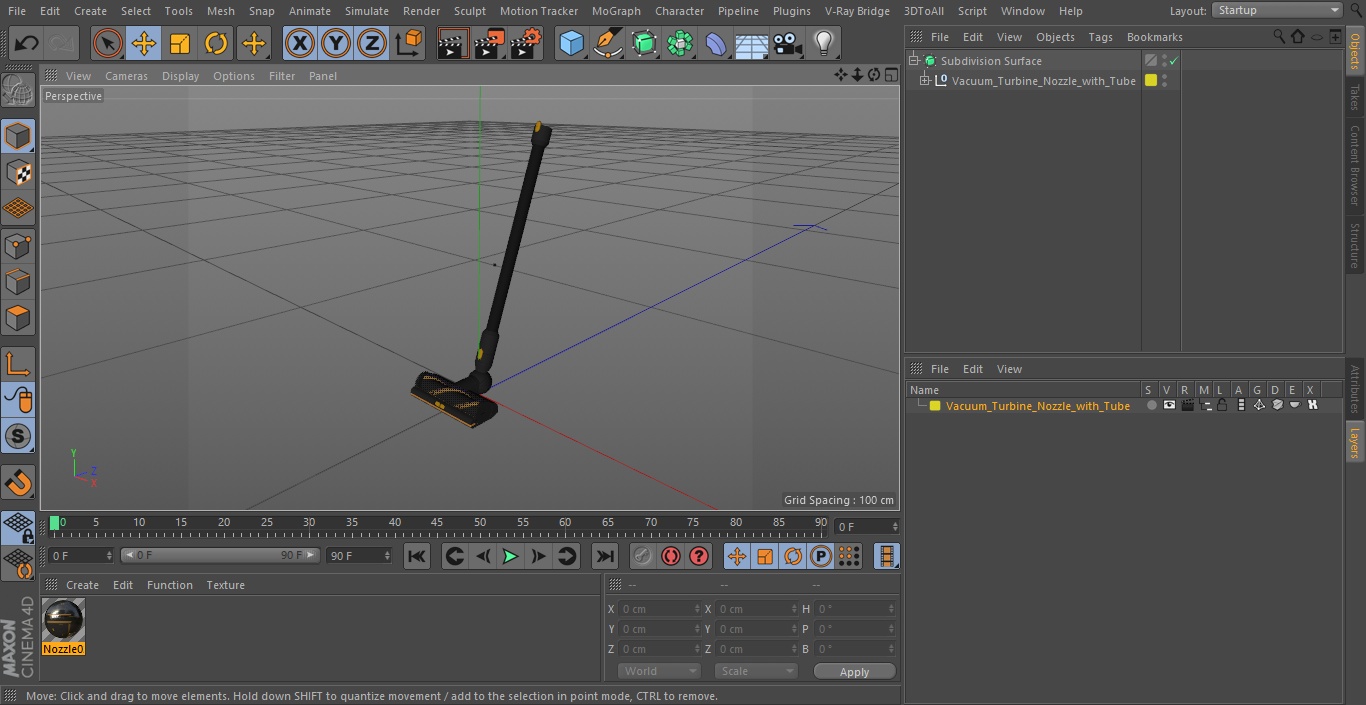Toggle layer Solo dot for Vacuum_Turbine_Nozzle_with_Tube
The width and height of the screenshot is (1366, 705).
1151,406
